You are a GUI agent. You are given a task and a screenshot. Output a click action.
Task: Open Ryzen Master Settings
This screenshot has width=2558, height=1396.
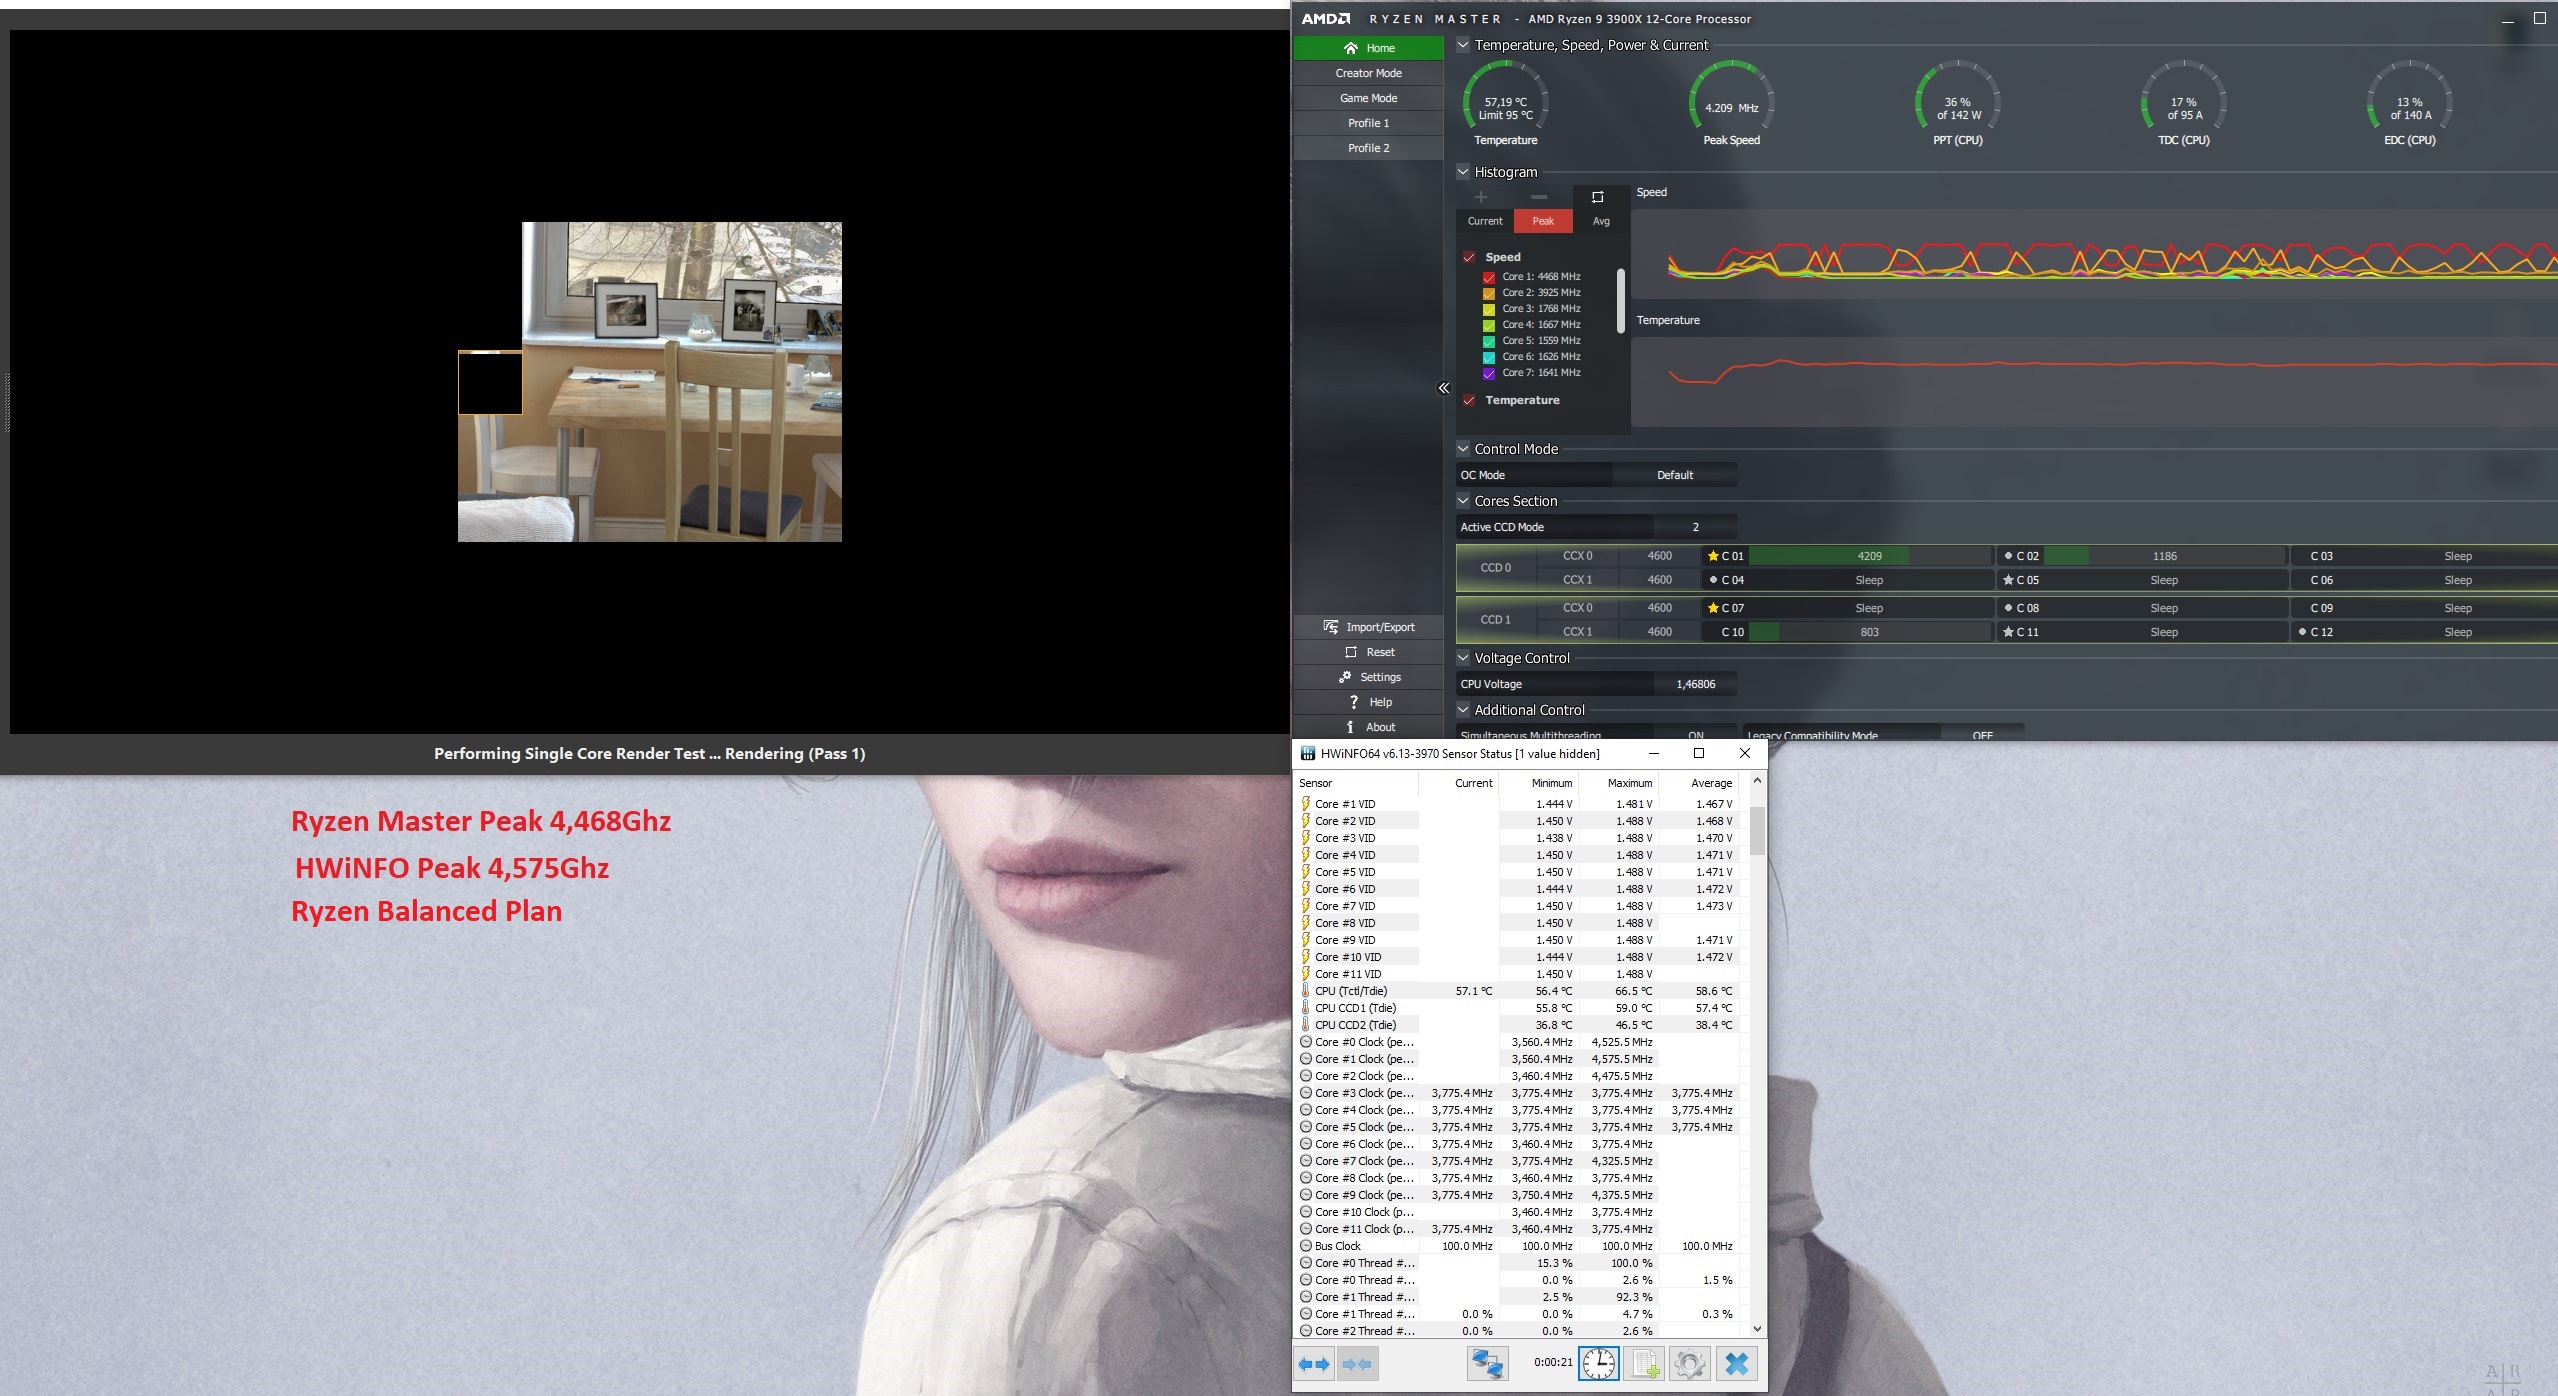click(1370, 676)
